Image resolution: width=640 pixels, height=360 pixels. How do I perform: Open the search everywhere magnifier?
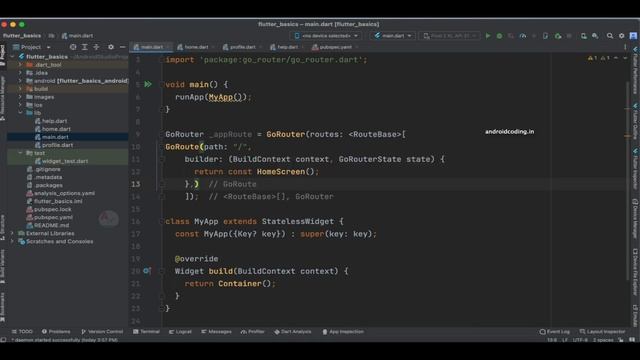[610, 36]
